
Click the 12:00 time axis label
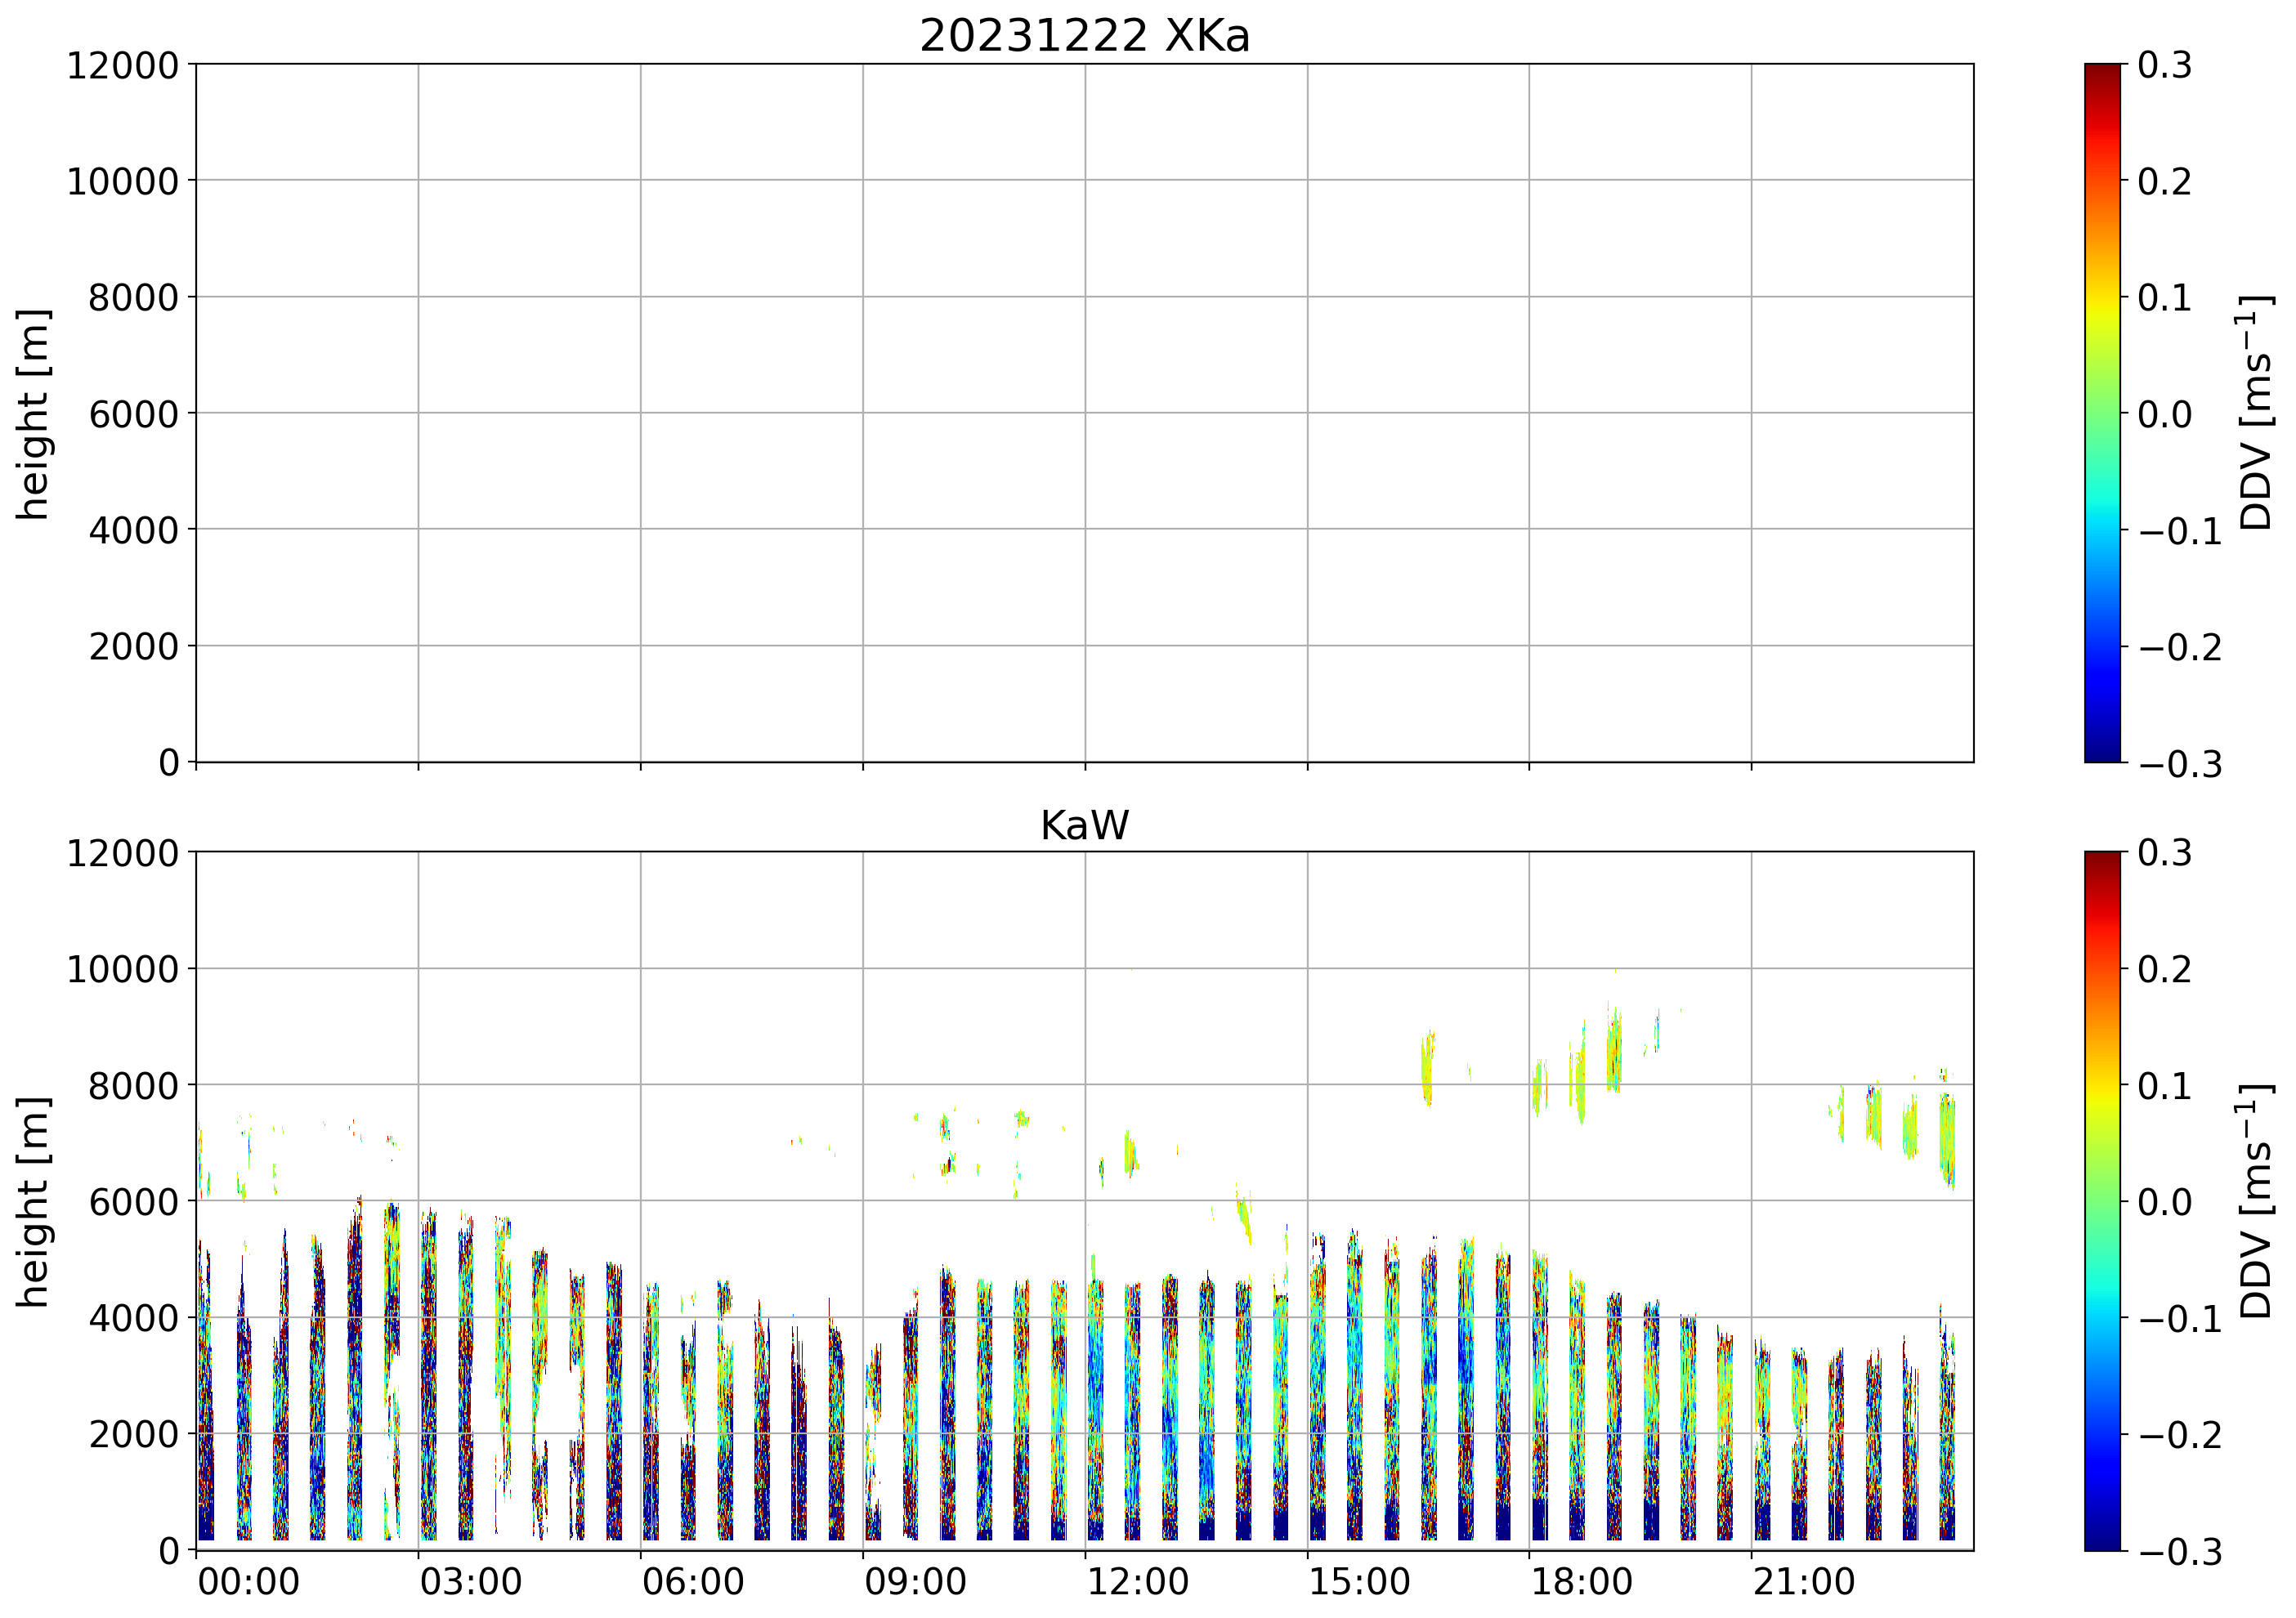(1137, 1583)
